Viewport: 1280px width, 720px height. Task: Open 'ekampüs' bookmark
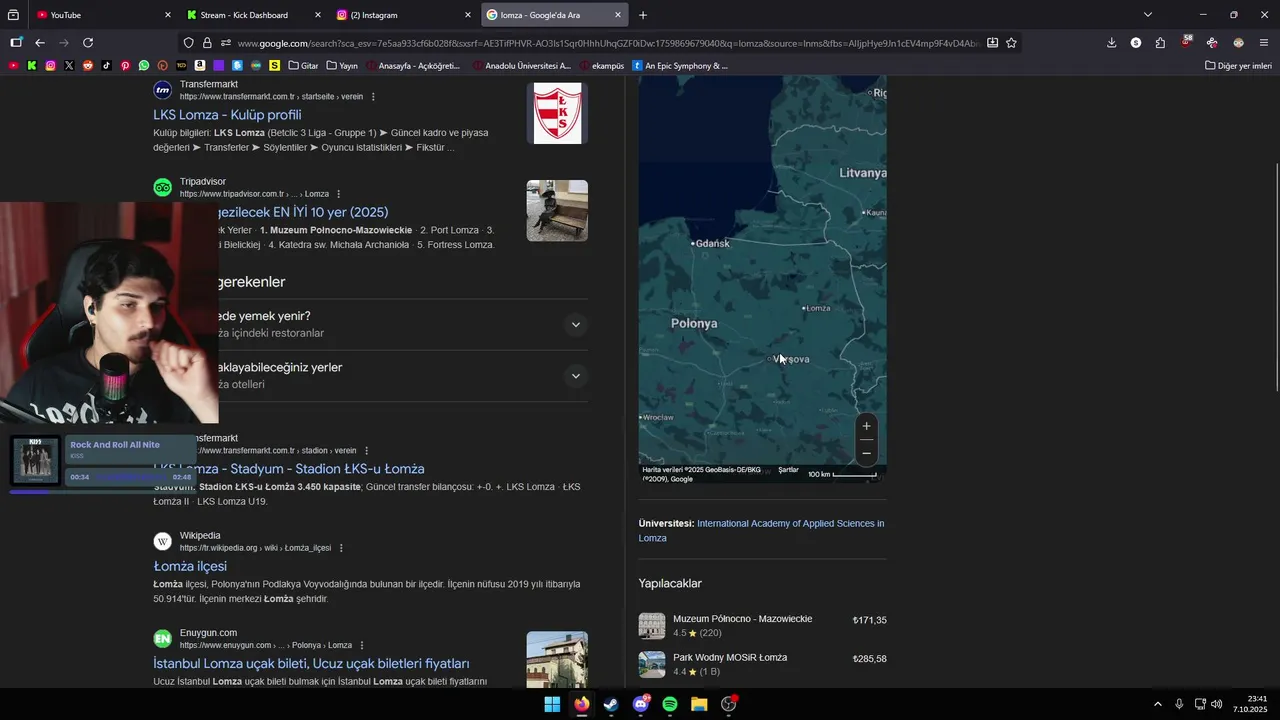pos(601,66)
